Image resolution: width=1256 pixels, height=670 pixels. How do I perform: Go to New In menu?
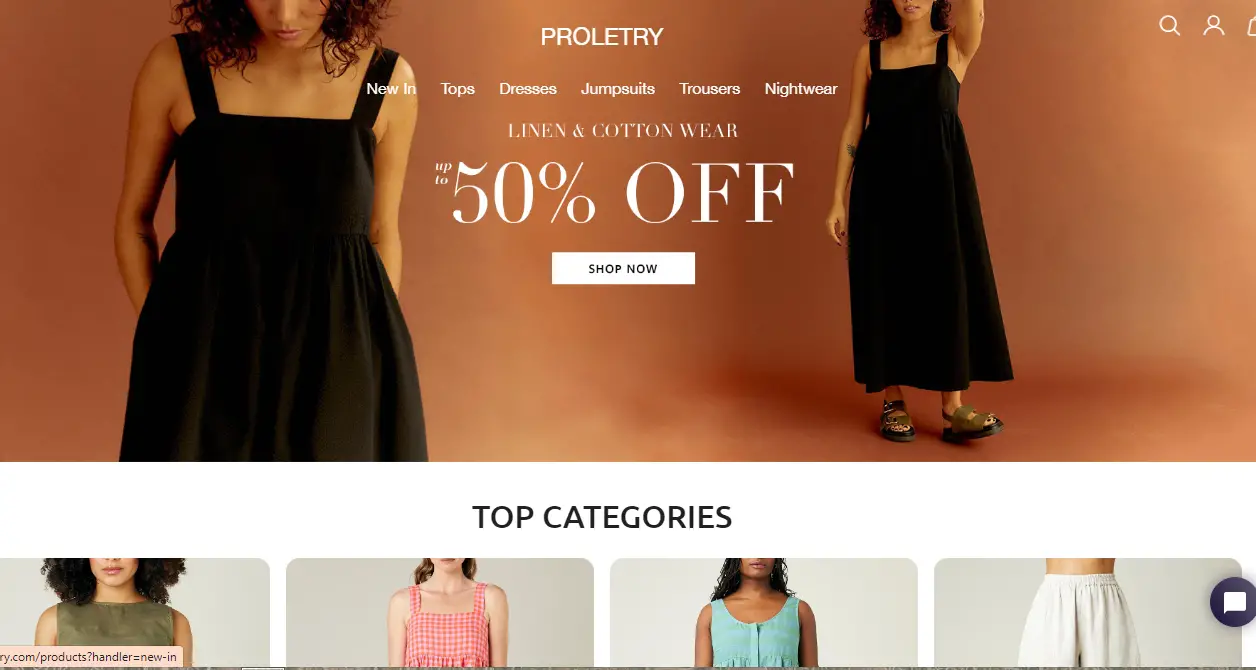391,89
